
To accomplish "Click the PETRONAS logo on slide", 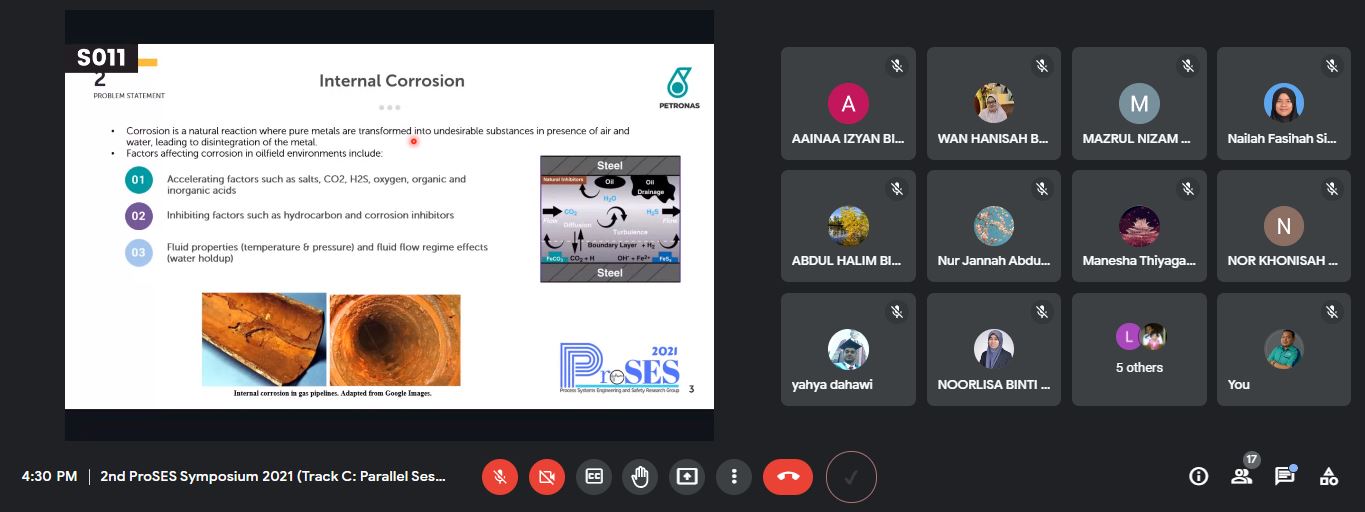I will pyautogui.click(x=679, y=87).
